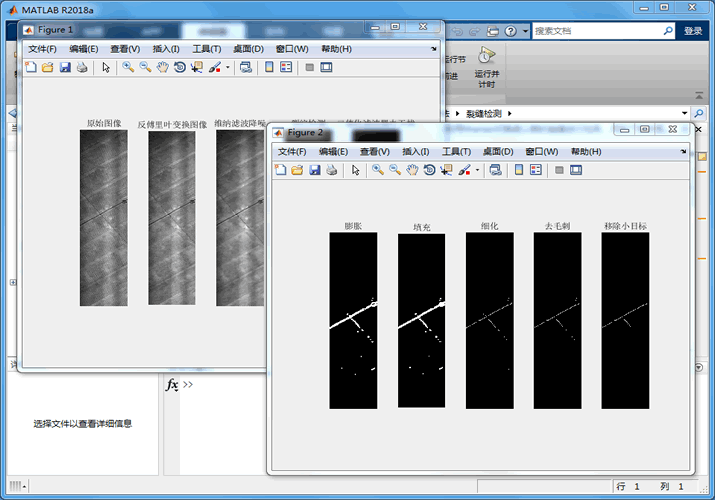Viewport: 715px width, 500px height.
Task: Expand the Brush tool color dropdown in Figure 2
Action: pyautogui.click(x=478, y=170)
